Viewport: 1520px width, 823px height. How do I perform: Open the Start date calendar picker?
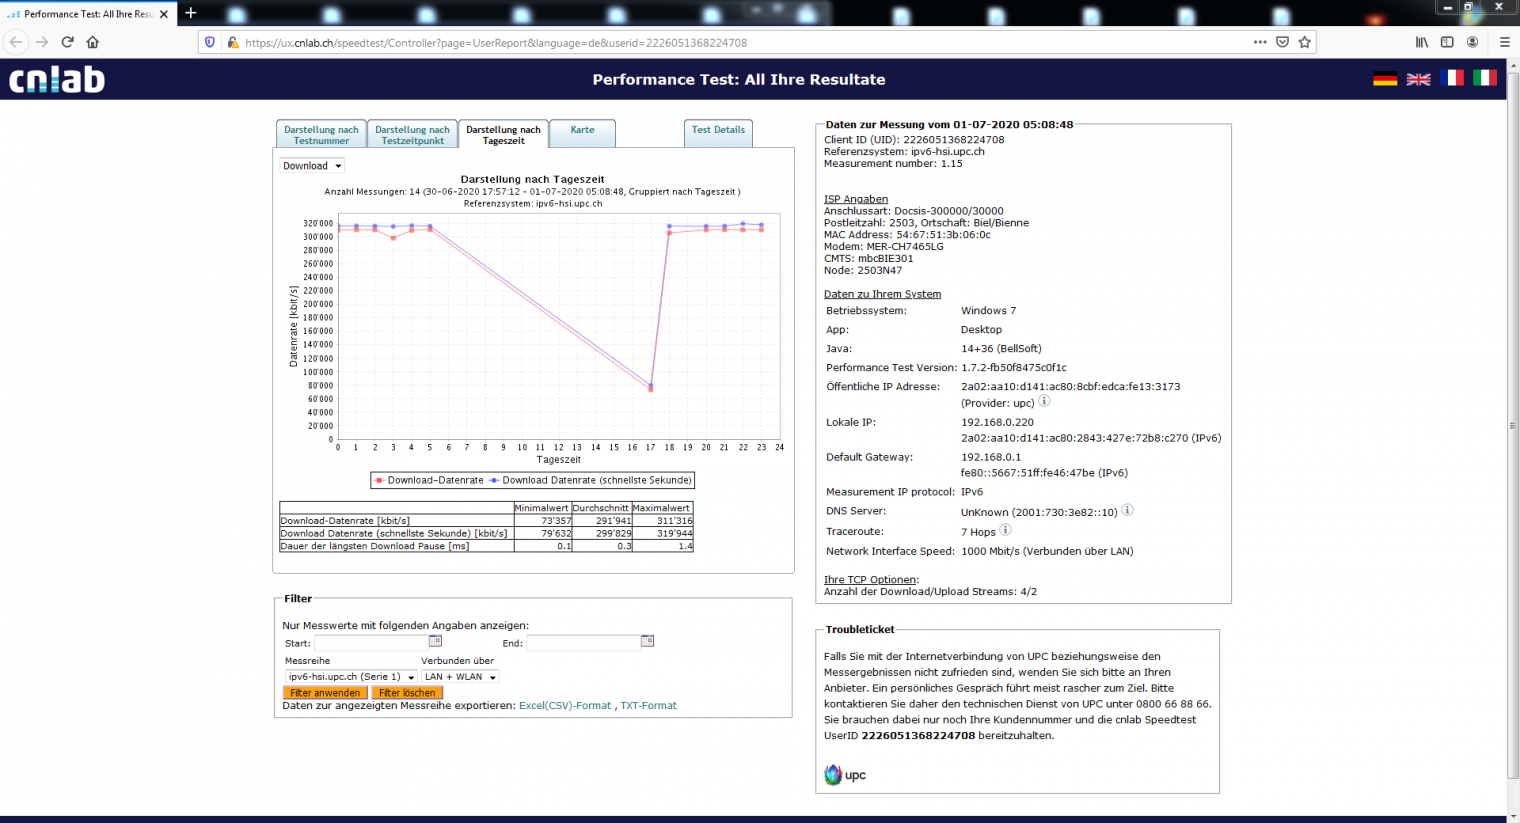coord(435,641)
